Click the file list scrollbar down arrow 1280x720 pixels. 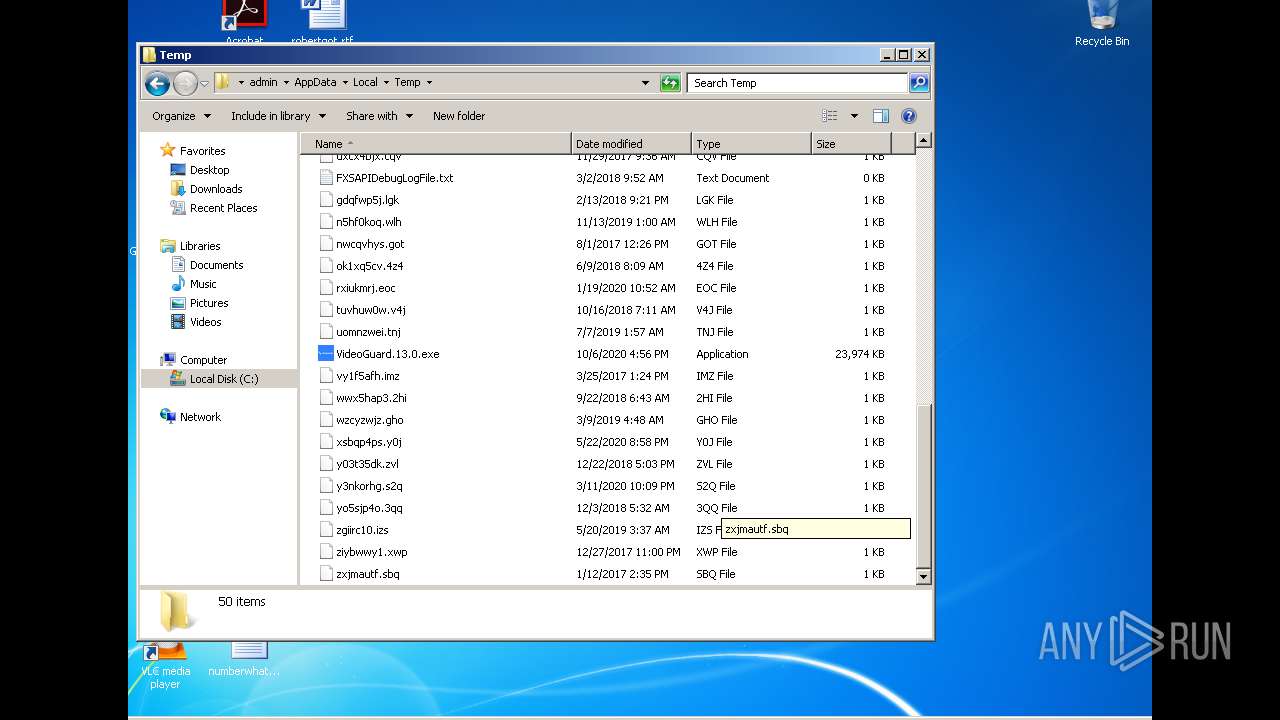point(923,577)
